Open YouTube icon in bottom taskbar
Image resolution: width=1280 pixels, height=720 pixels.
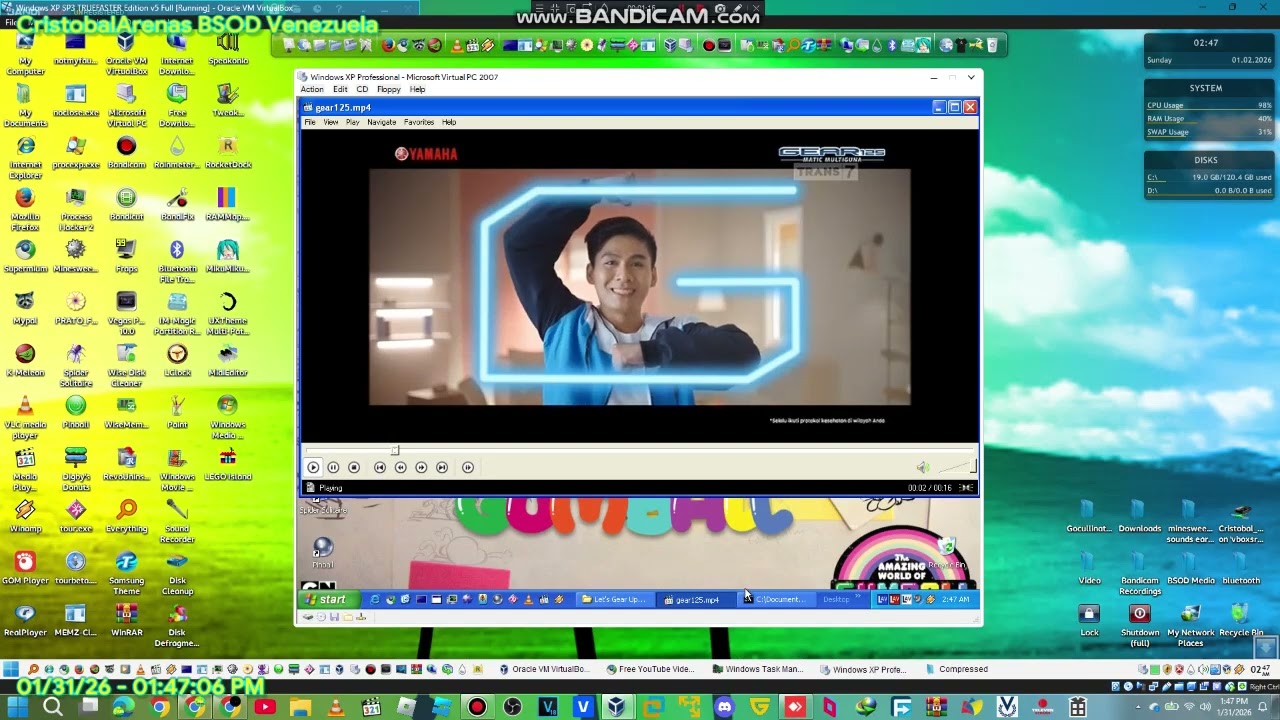click(x=265, y=708)
